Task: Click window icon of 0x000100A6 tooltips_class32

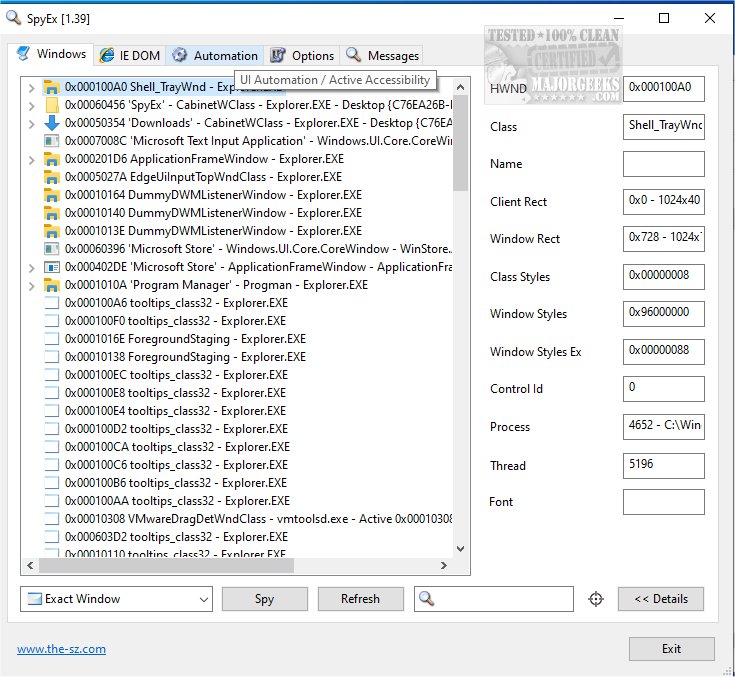Action: coord(51,302)
